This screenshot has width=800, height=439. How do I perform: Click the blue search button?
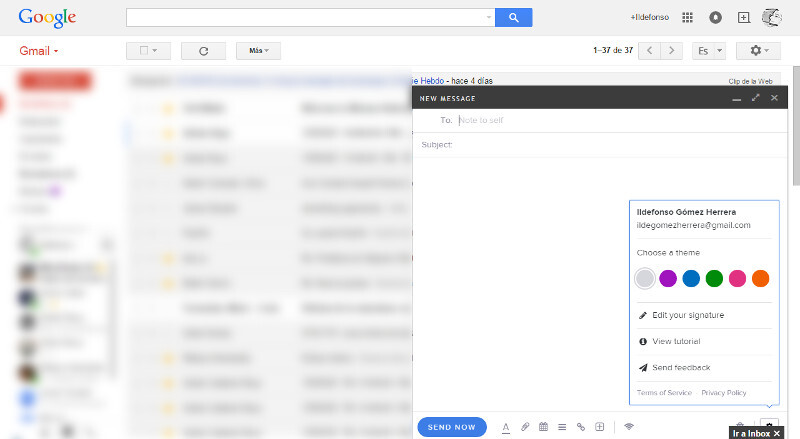[x=514, y=17]
